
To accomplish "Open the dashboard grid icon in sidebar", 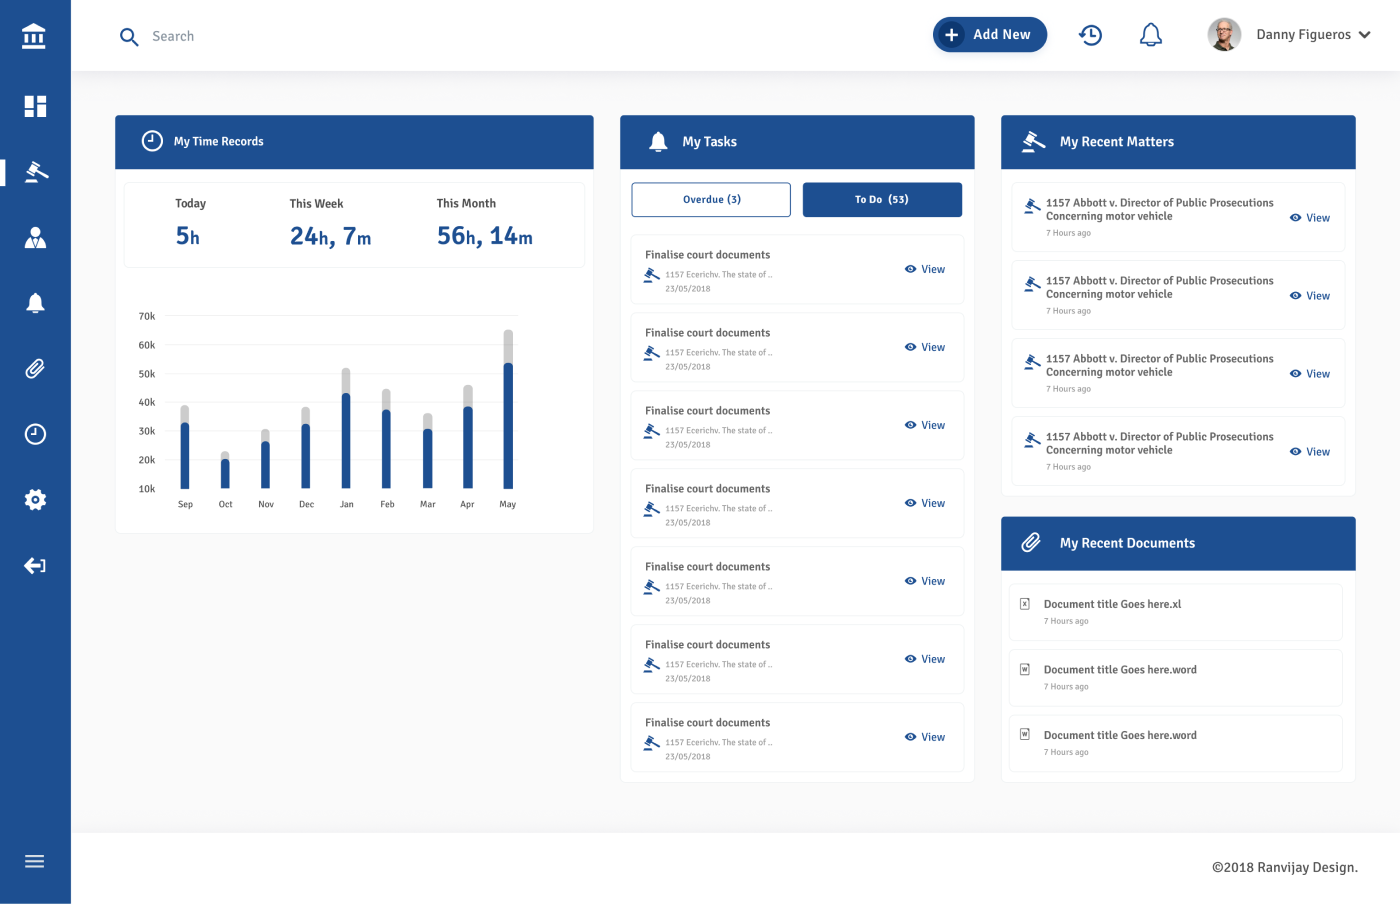I will click(35, 106).
